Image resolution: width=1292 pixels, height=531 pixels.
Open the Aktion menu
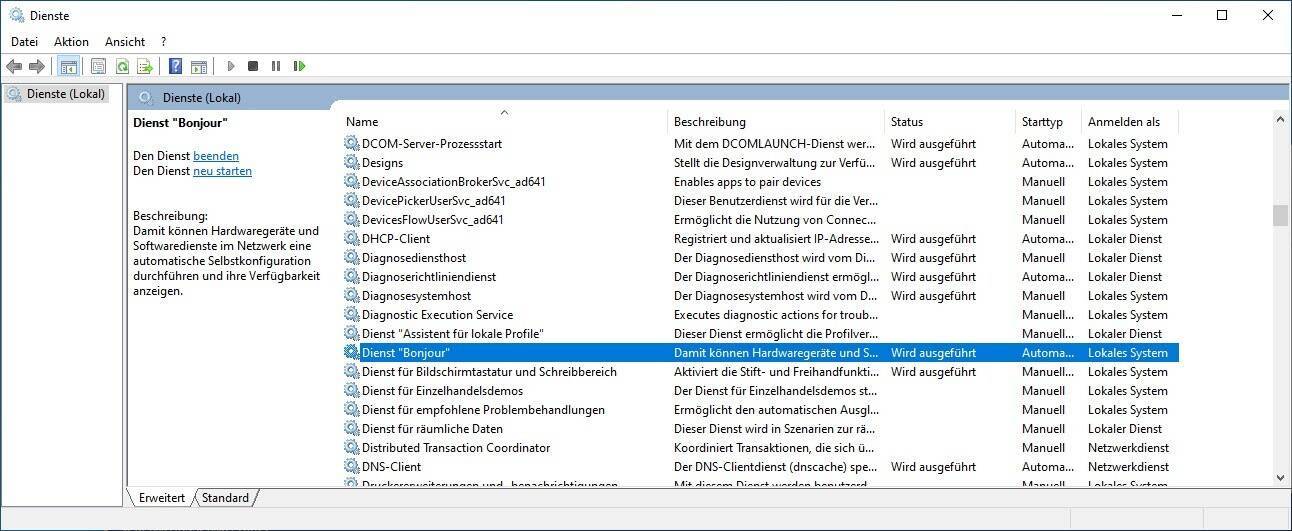(x=71, y=42)
